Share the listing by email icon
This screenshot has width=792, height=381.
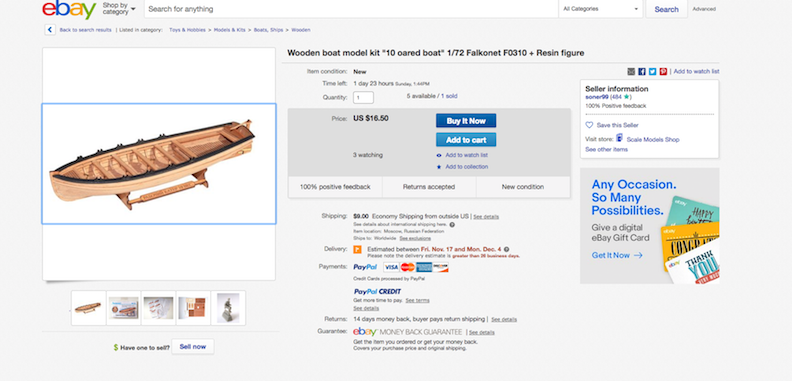point(631,72)
